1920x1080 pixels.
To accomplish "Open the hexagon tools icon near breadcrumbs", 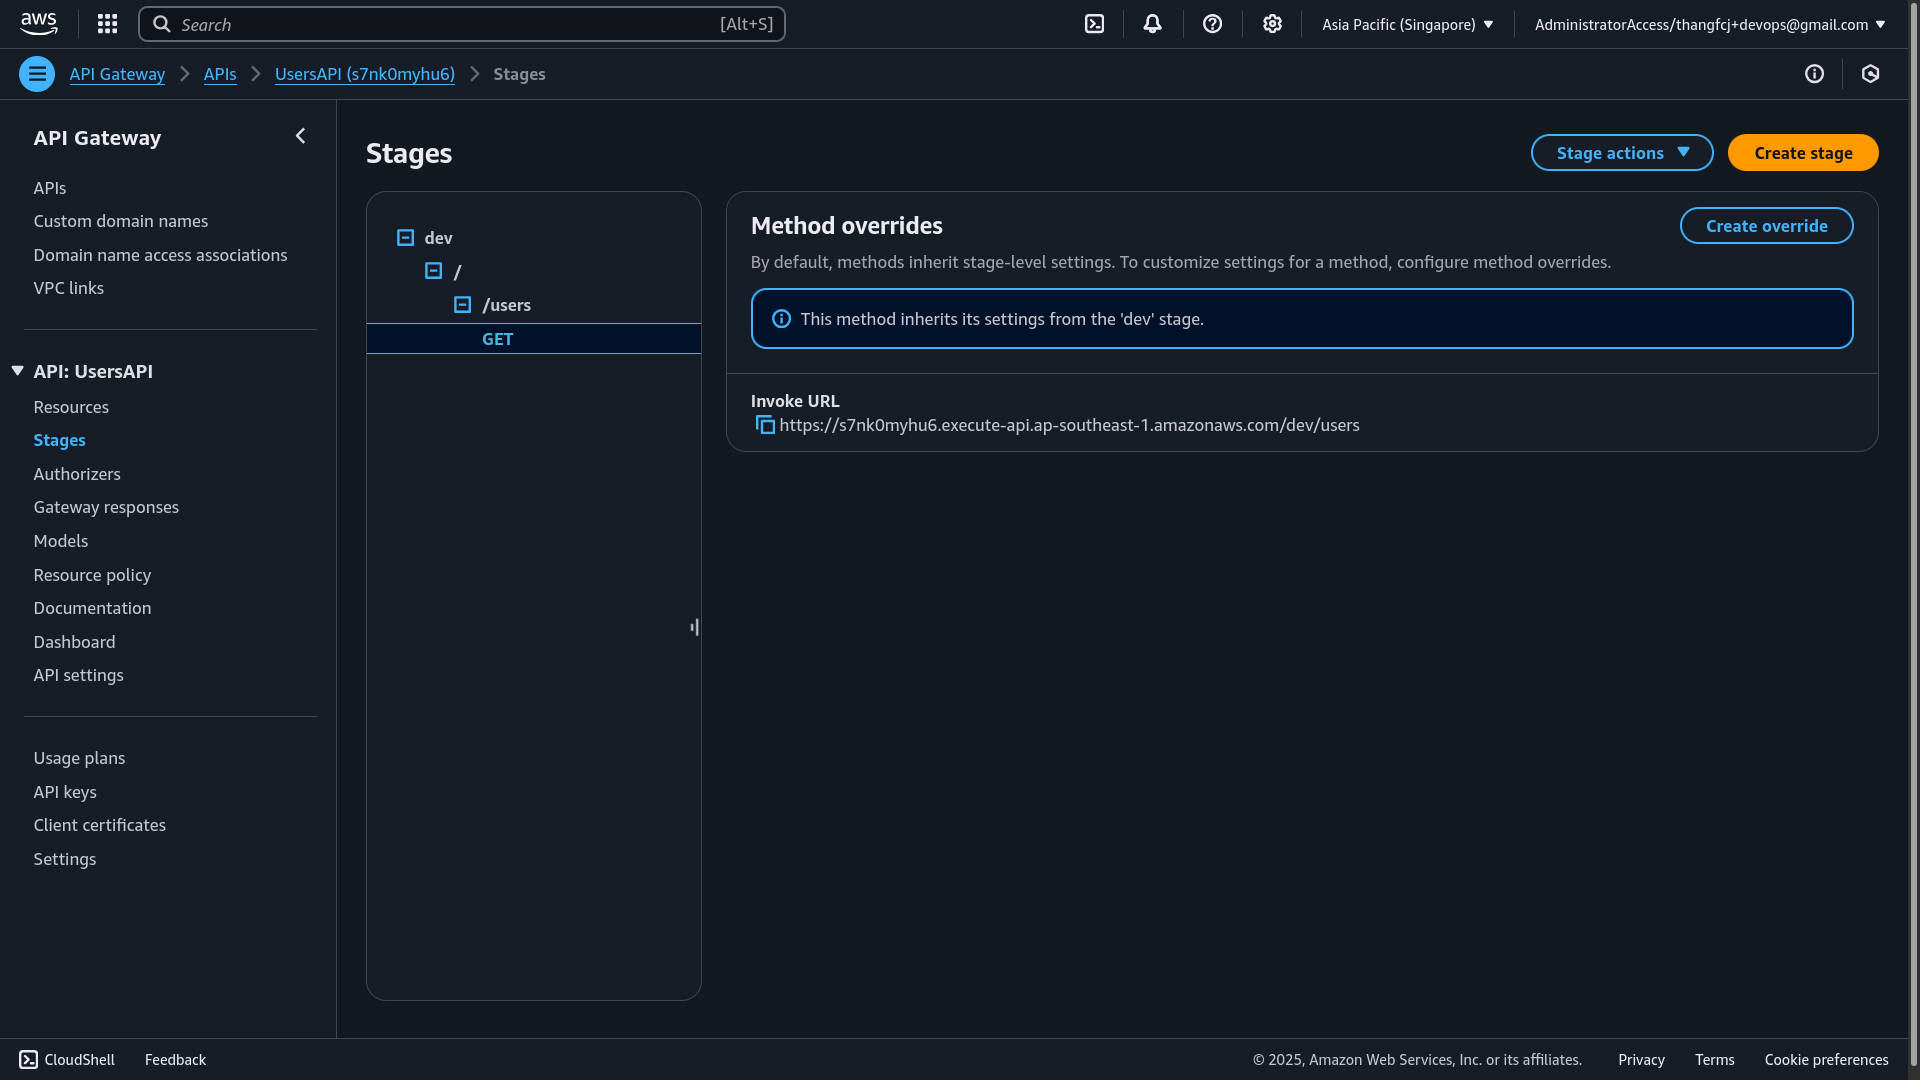I will click(x=1871, y=74).
